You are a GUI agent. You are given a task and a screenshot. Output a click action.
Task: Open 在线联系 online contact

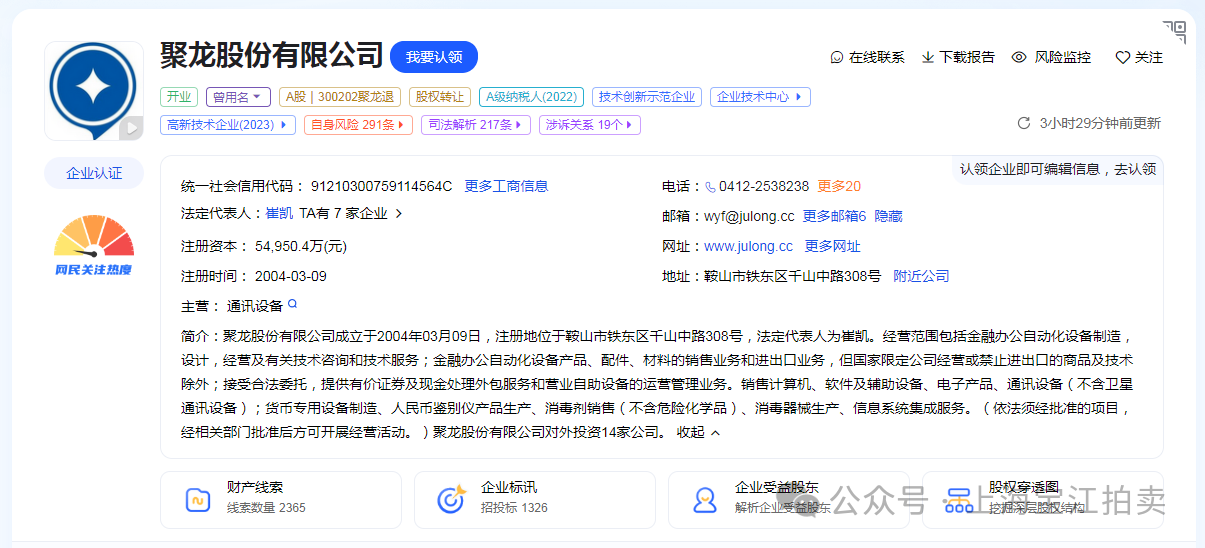[867, 58]
